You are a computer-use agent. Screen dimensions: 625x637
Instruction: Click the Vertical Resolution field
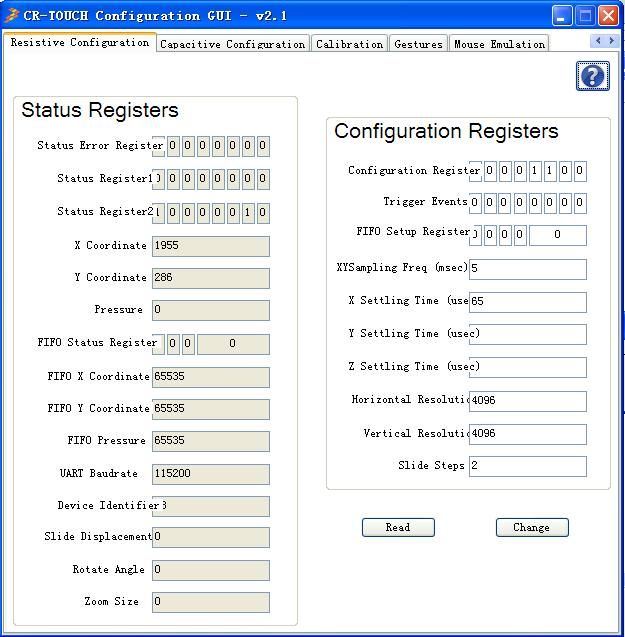point(527,434)
